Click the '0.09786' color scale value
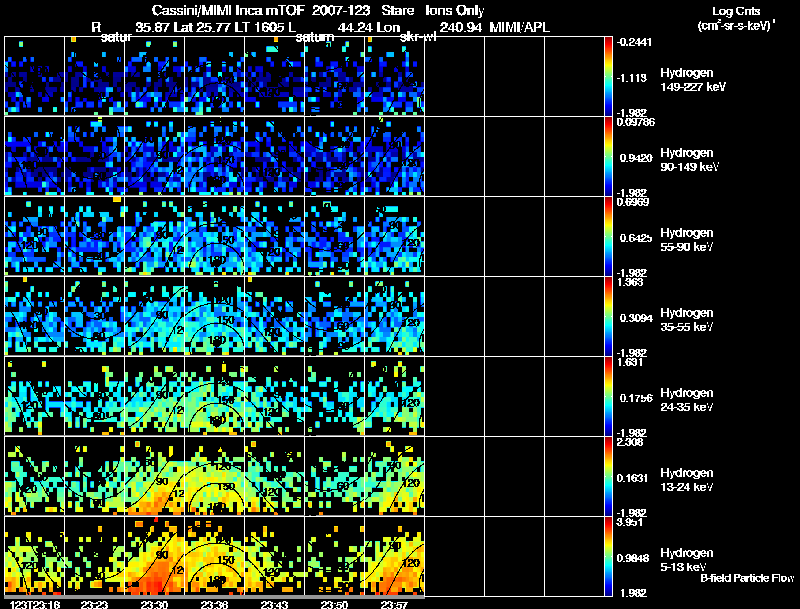Screen dimensions: 800x609 pyautogui.click(x=636, y=122)
